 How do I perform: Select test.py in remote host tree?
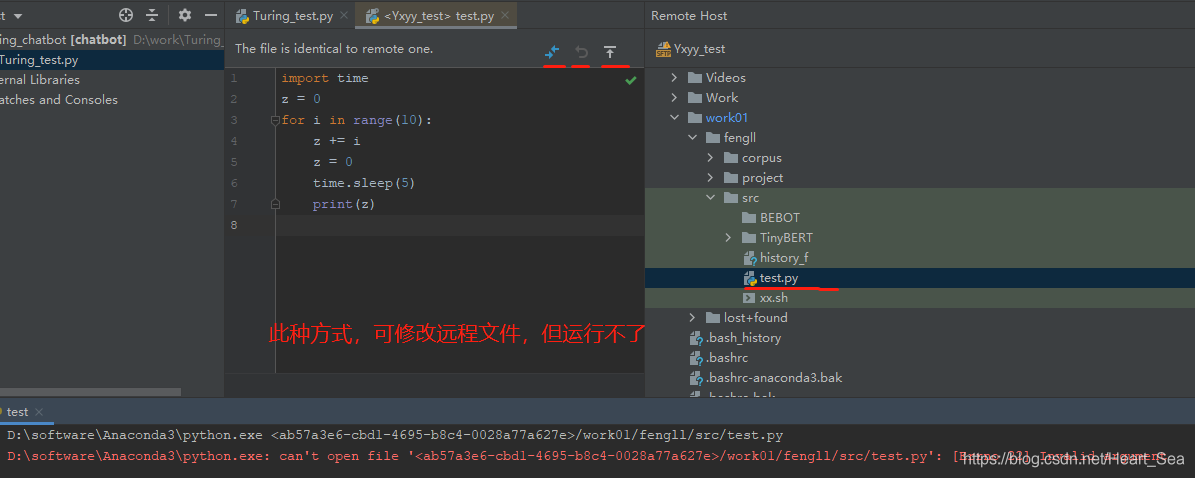771,278
